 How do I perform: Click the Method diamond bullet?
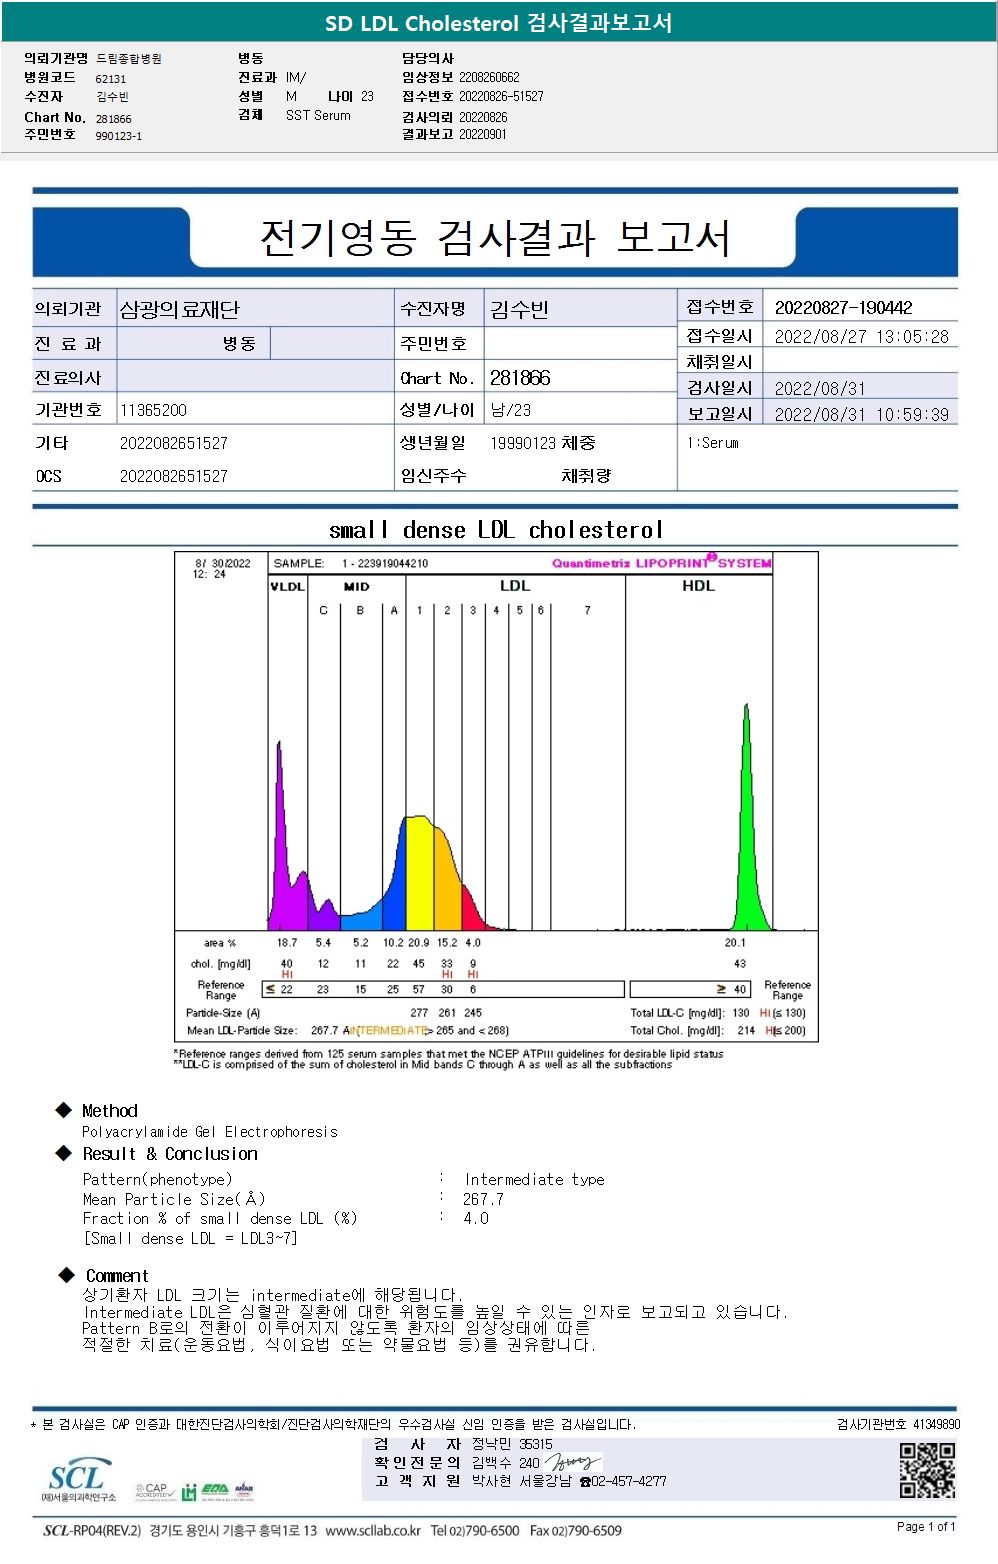point(64,1110)
